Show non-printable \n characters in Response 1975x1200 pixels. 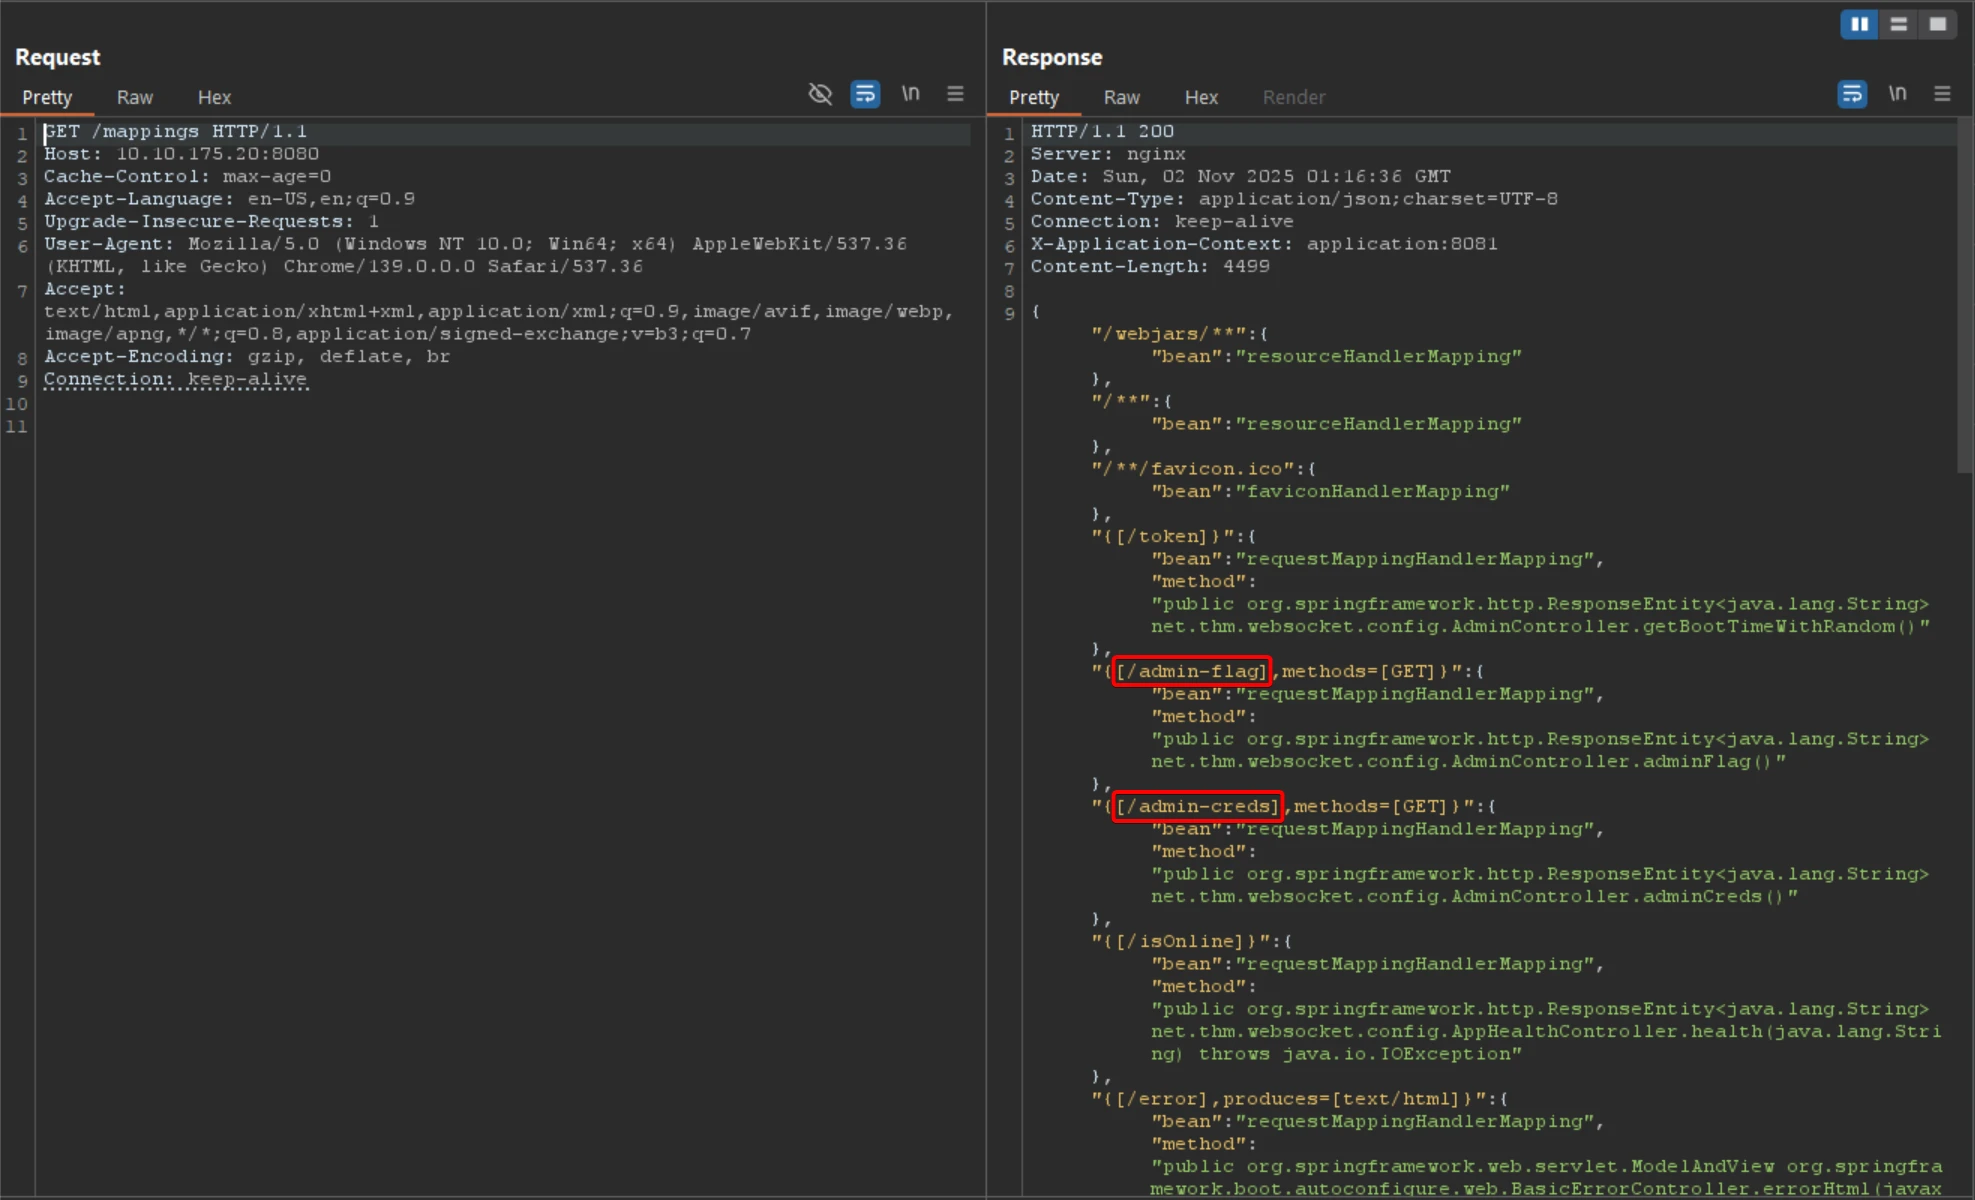[1897, 94]
